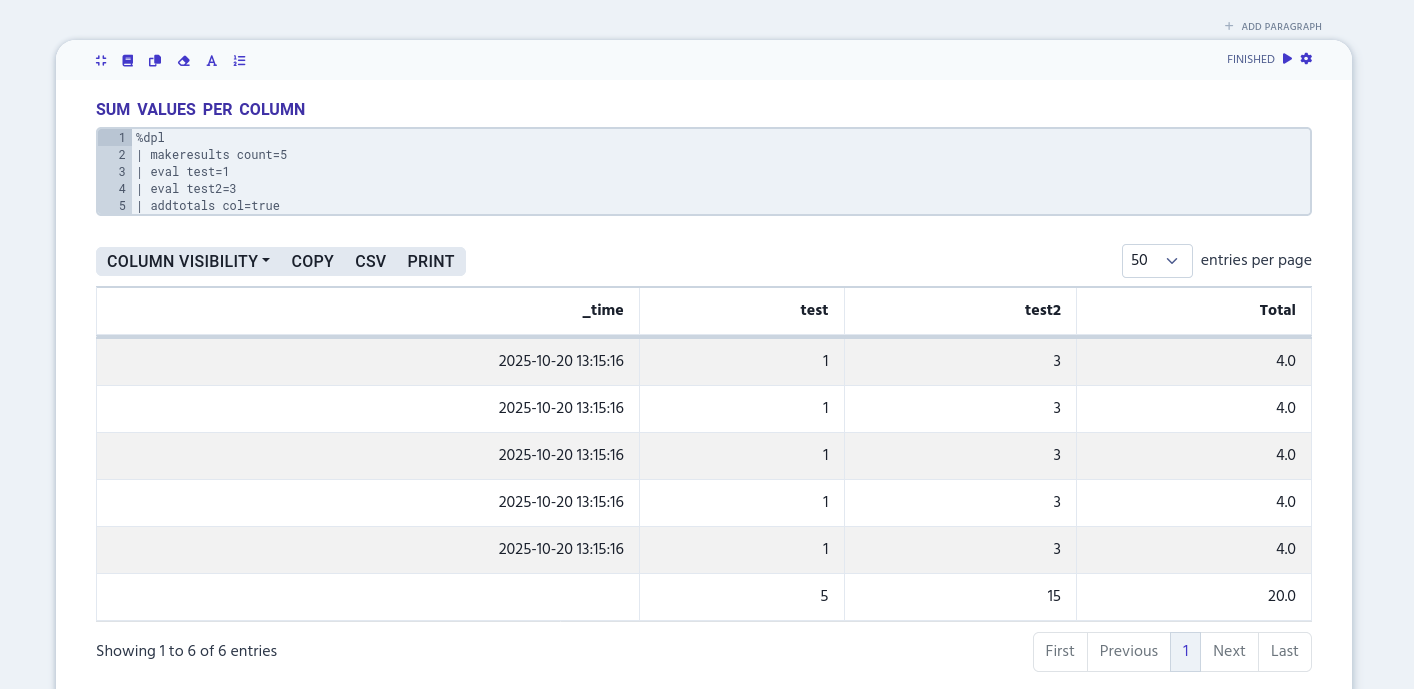Click the collapse paragraph arrows icon
The image size is (1414, 689).
coord(101,61)
